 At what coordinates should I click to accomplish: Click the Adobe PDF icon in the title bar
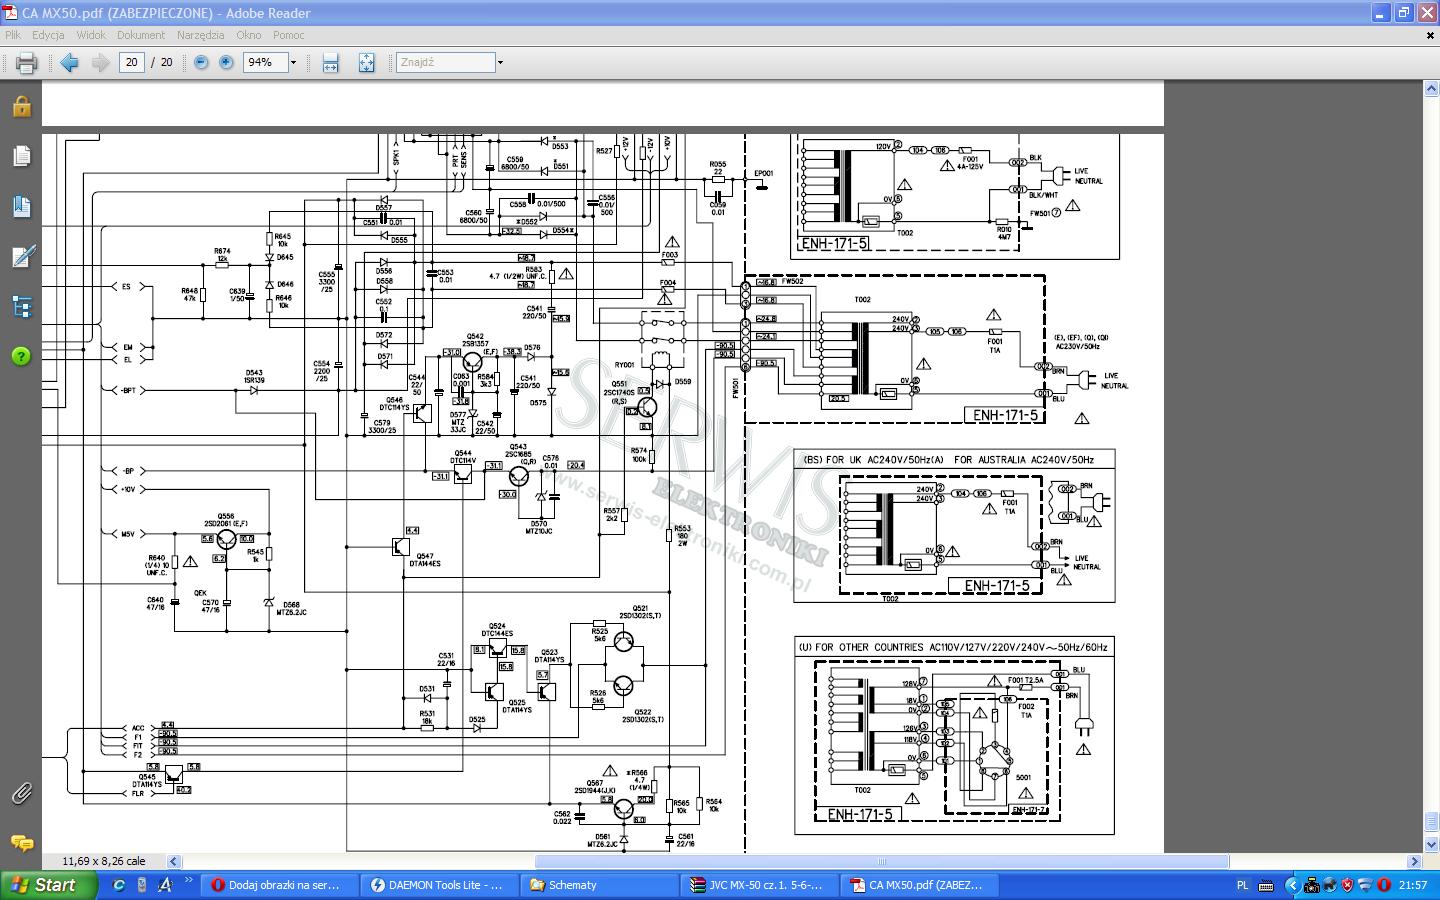tap(10, 13)
